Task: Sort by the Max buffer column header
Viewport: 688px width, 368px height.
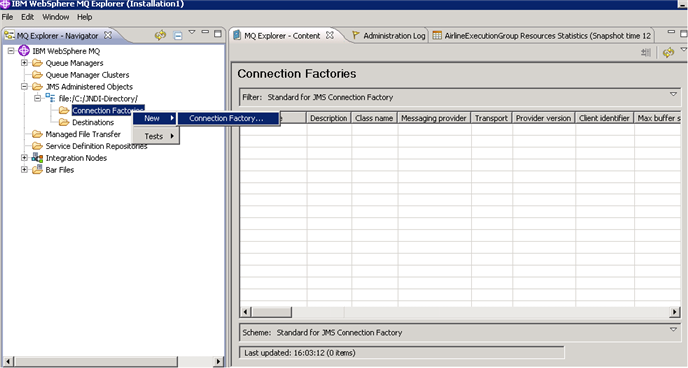Action: coord(657,118)
